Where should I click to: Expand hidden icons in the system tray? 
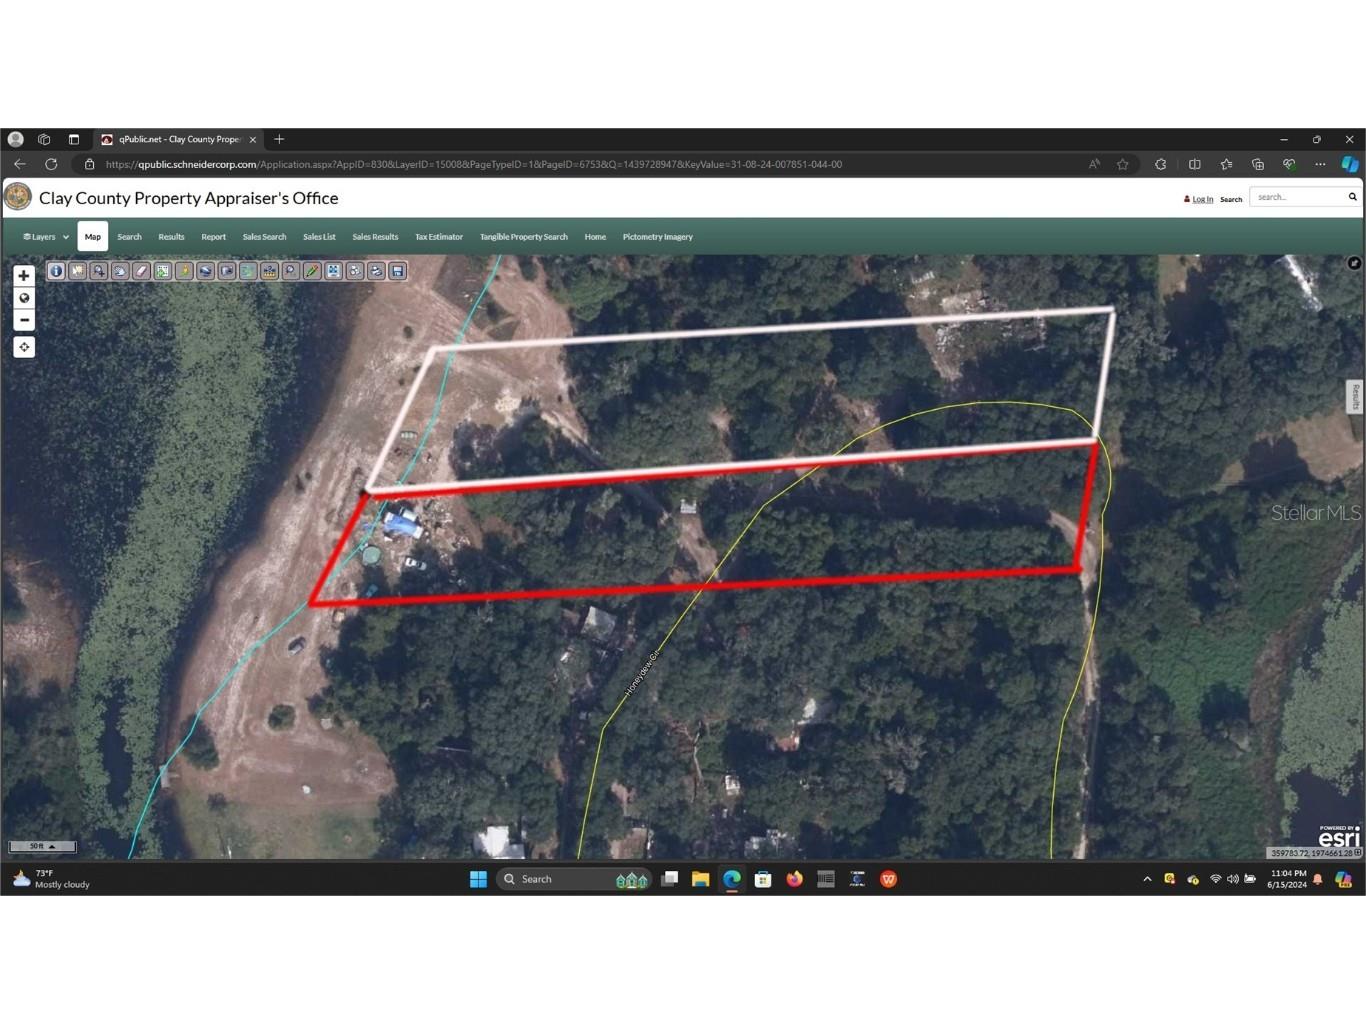click(1146, 879)
